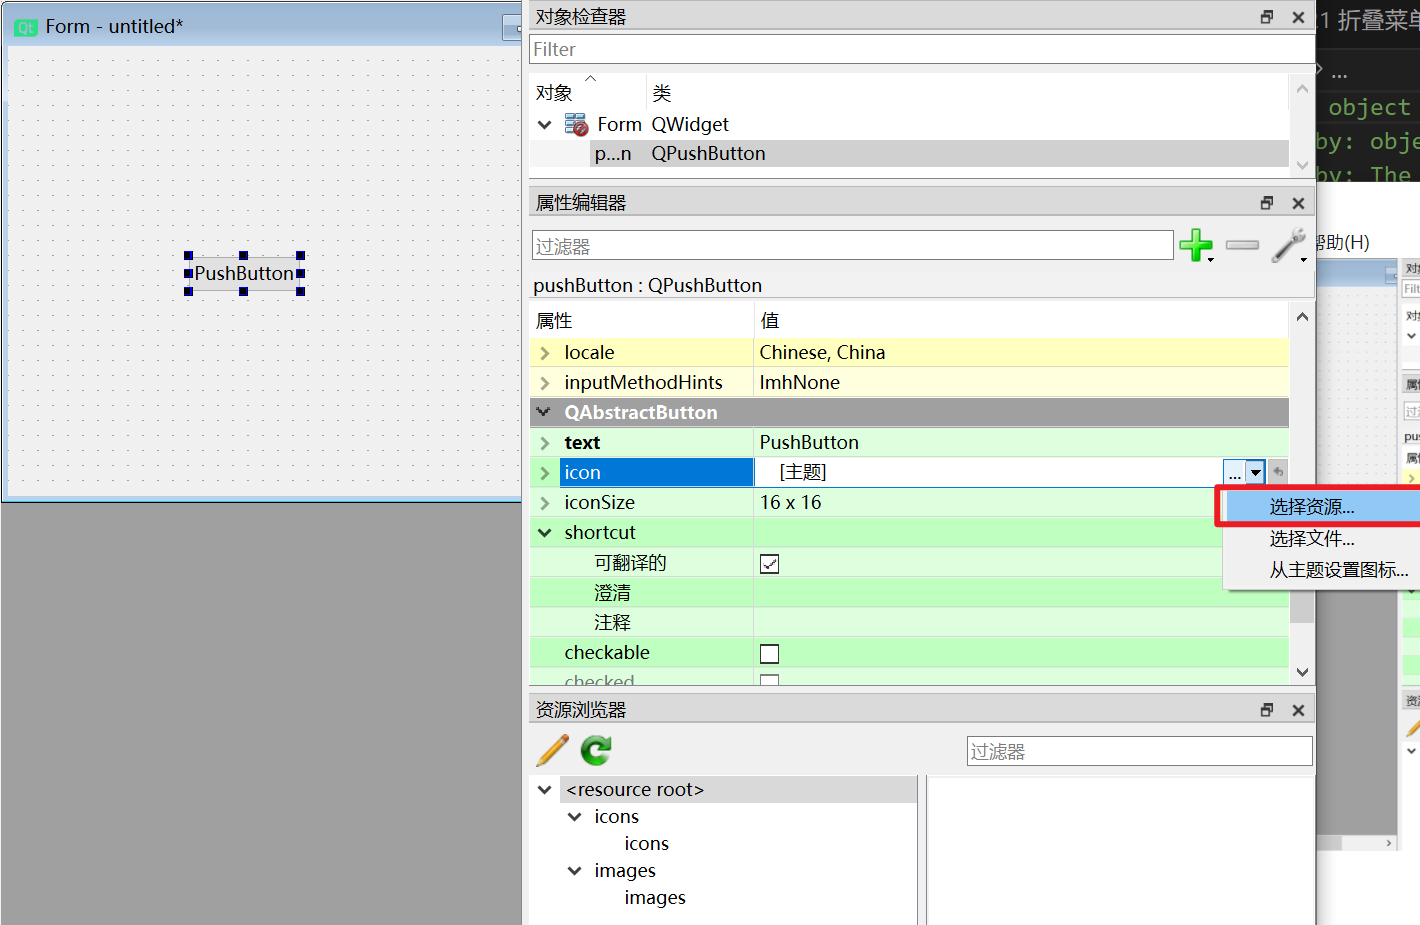Open the wrench configure property editor icon
Screen dimensions: 1420x925
1288,245
